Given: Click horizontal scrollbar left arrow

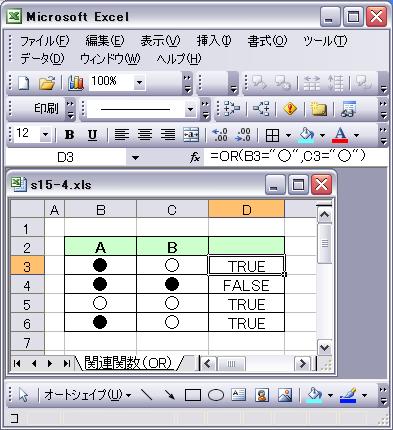Looking at the screenshot, I should [208, 363].
